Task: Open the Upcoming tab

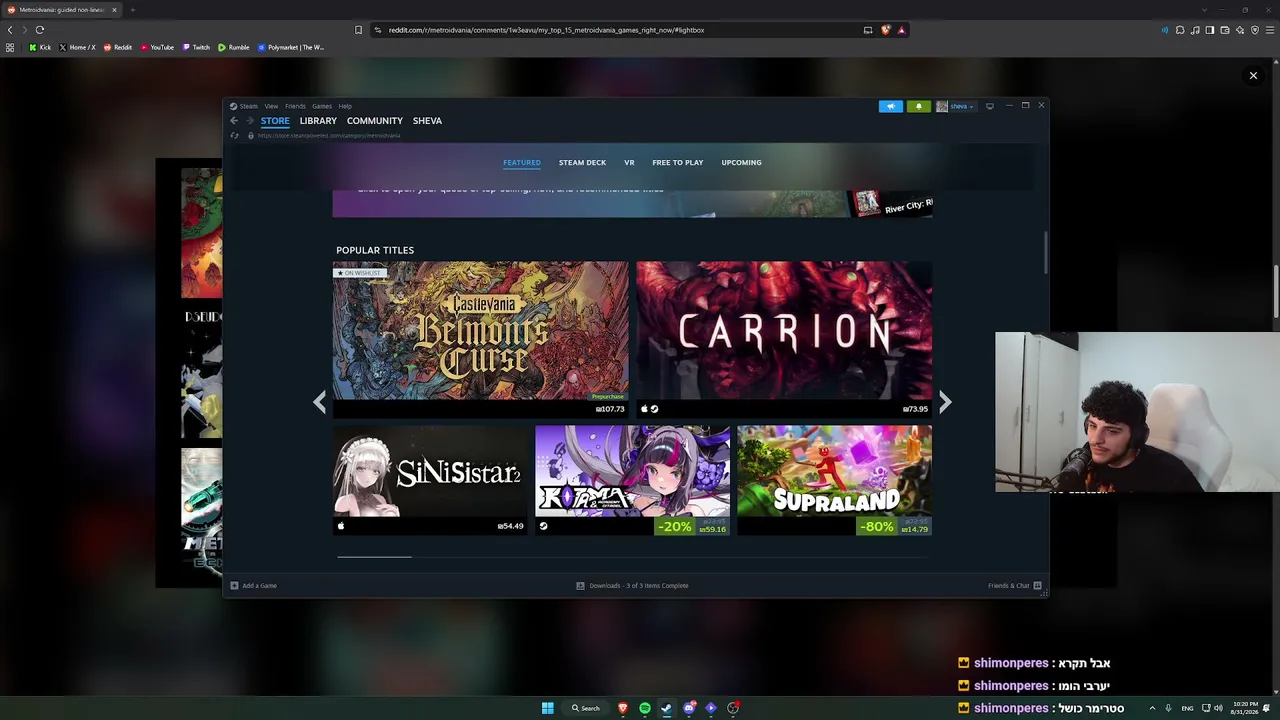Action: (741, 163)
